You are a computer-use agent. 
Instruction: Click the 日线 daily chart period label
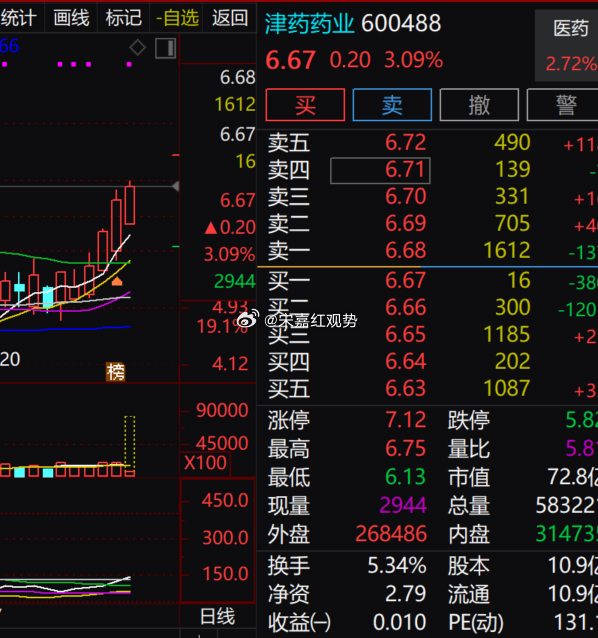pyautogui.click(x=218, y=617)
